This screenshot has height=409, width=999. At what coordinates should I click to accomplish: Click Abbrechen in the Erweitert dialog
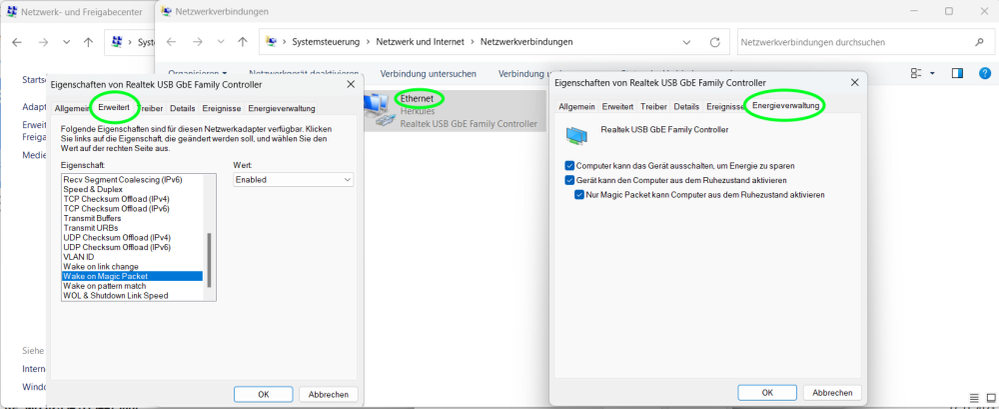coord(328,394)
